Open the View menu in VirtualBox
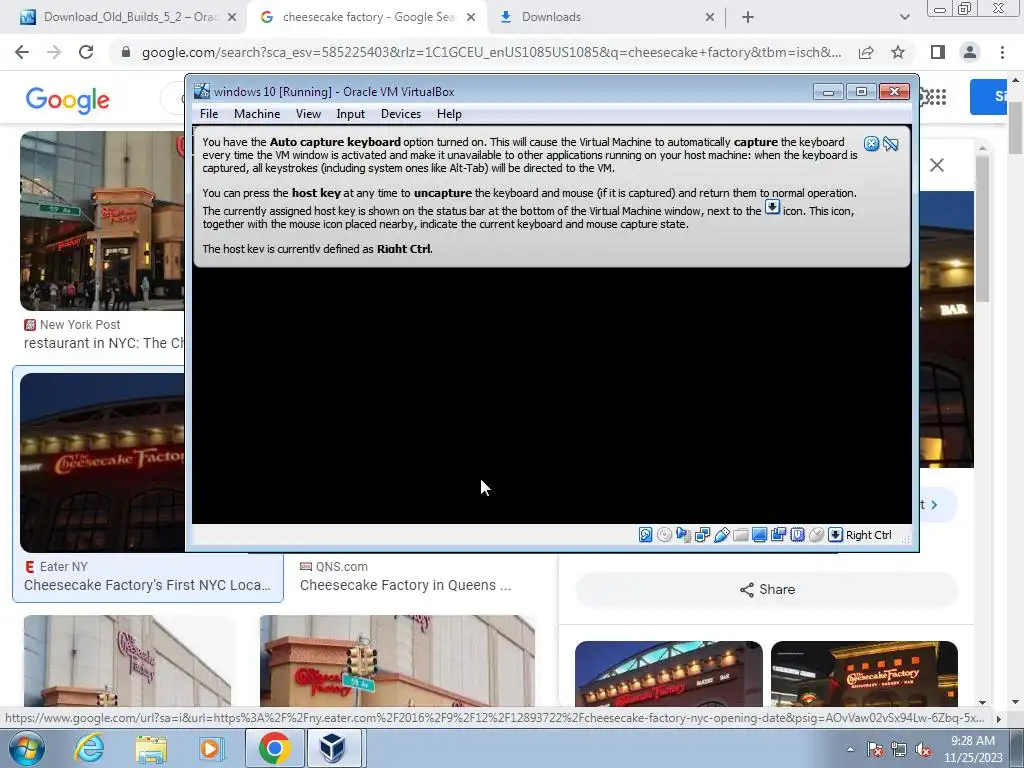Image resolution: width=1024 pixels, height=768 pixels. pyautogui.click(x=308, y=114)
